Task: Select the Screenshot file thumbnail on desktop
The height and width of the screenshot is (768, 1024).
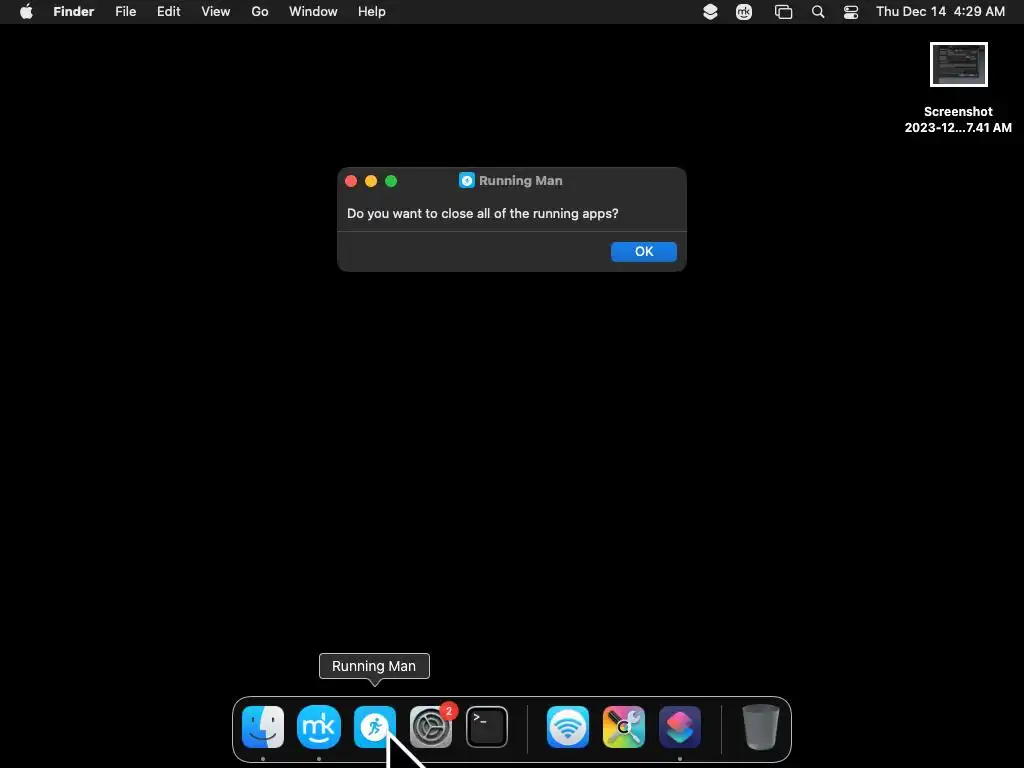Action: [959, 65]
